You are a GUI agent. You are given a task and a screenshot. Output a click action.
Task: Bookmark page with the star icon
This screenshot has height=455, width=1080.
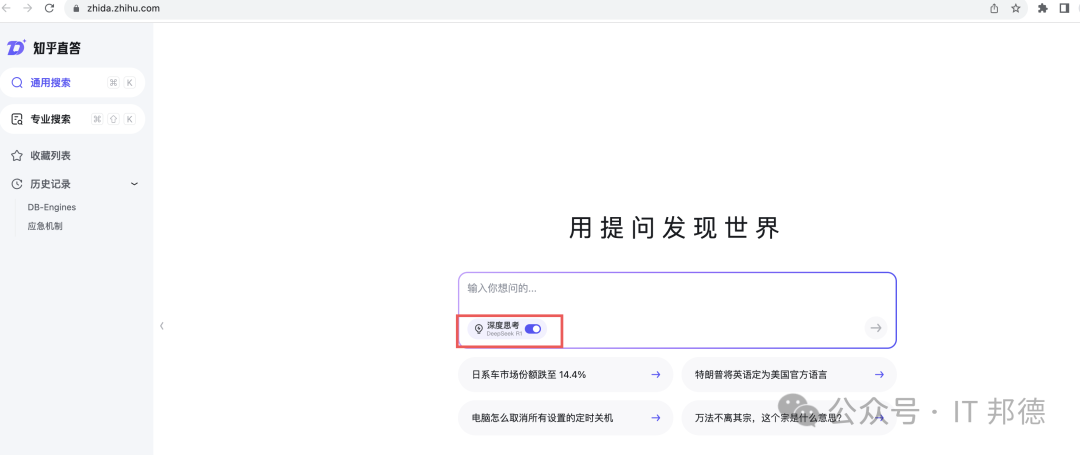(x=1015, y=8)
